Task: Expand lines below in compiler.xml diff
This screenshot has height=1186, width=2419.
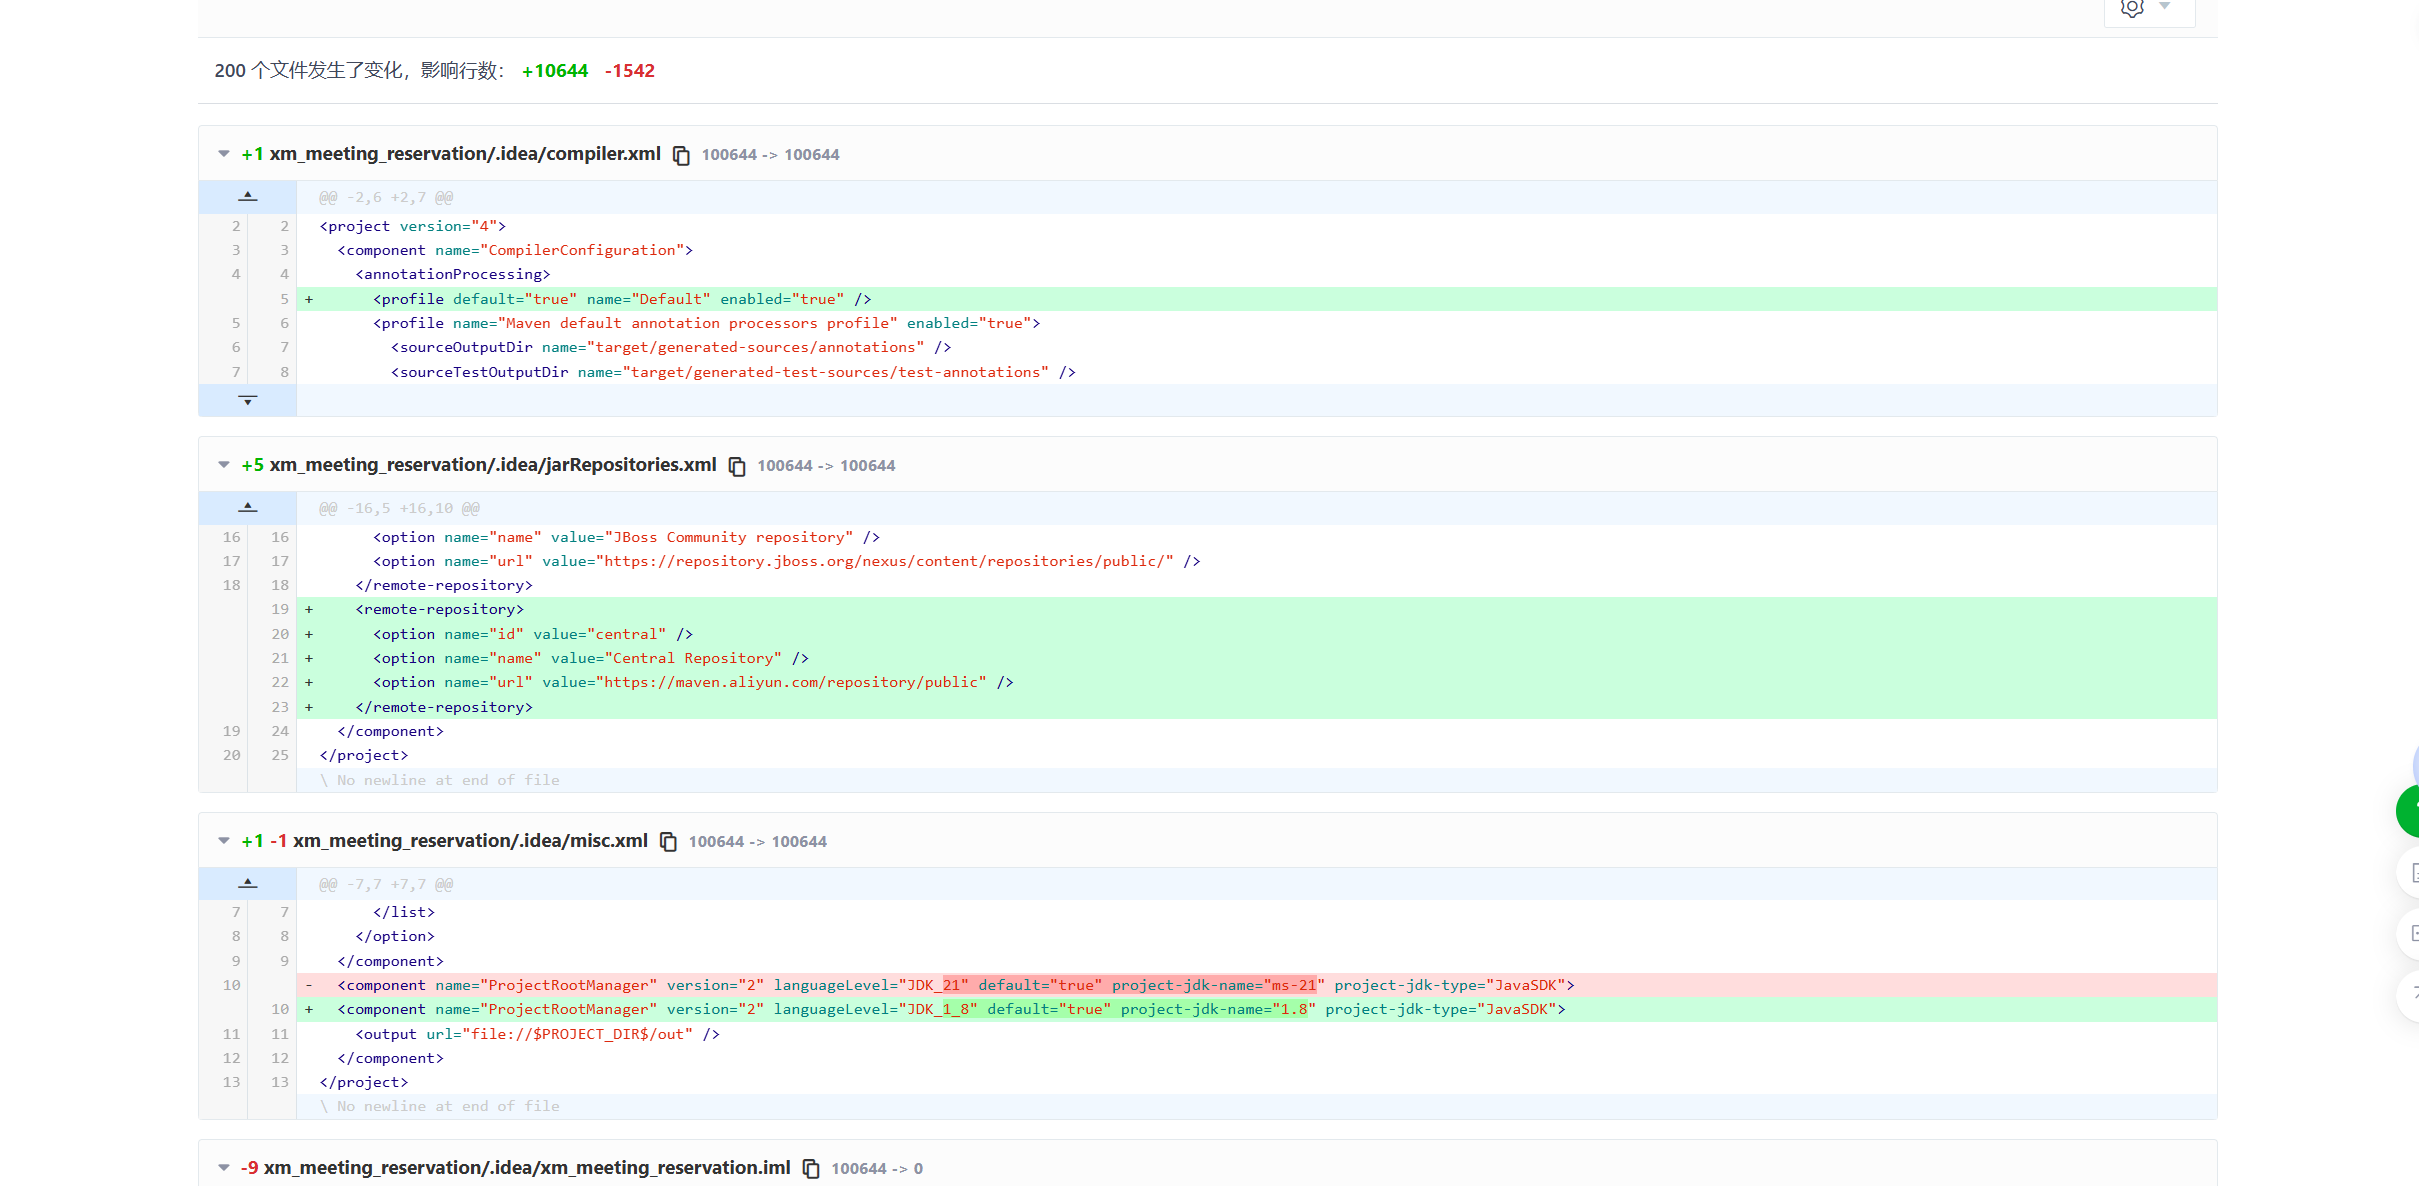Action: [247, 400]
